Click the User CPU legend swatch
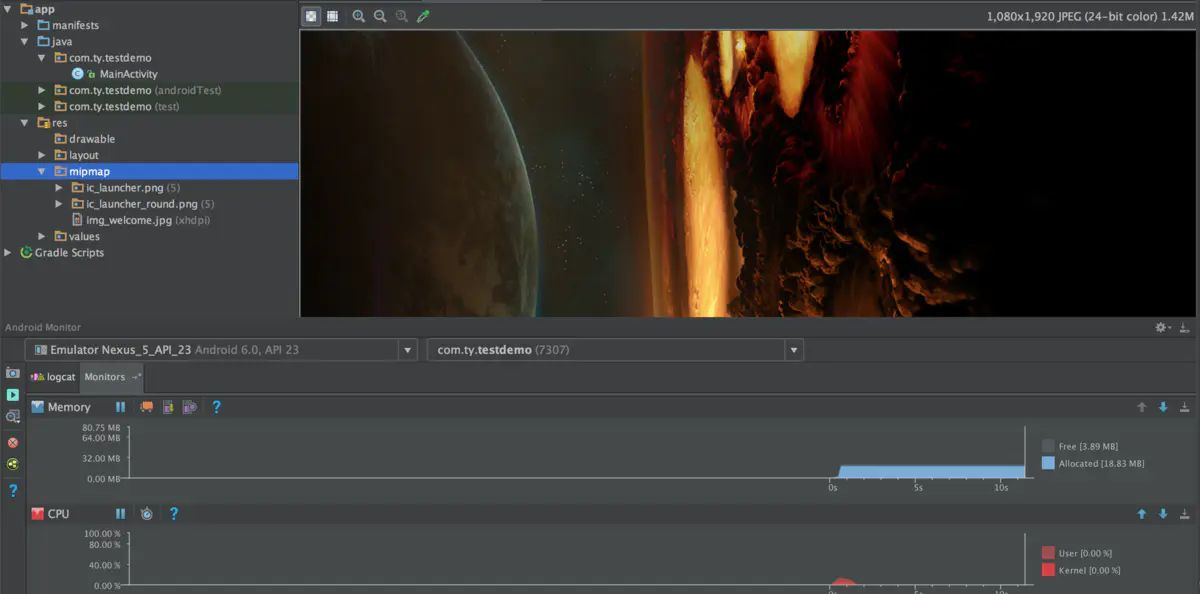1200x594 pixels. [1048, 552]
